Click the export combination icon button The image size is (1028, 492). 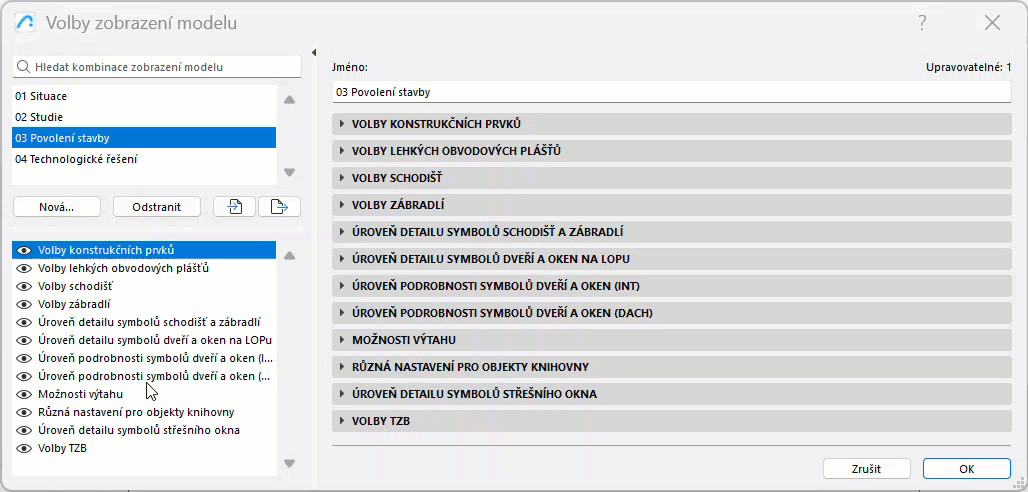click(x=279, y=207)
